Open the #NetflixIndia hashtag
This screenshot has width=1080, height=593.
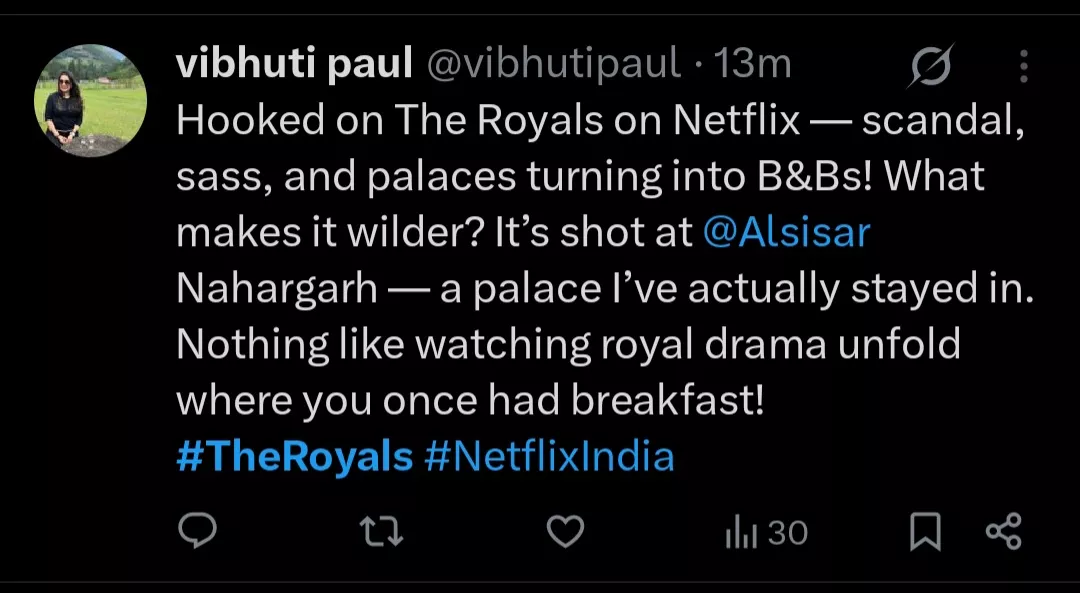coord(549,457)
